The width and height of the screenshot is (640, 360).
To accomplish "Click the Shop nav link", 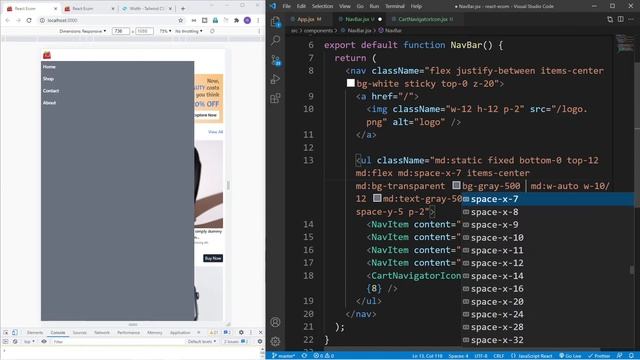I will tap(48, 78).
